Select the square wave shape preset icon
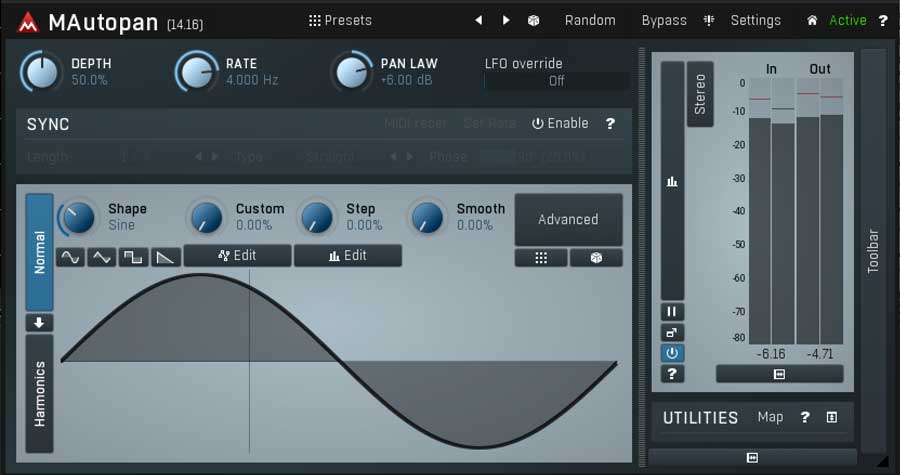The image size is (900, 475). pyautogui.click(x=133, y=258)
